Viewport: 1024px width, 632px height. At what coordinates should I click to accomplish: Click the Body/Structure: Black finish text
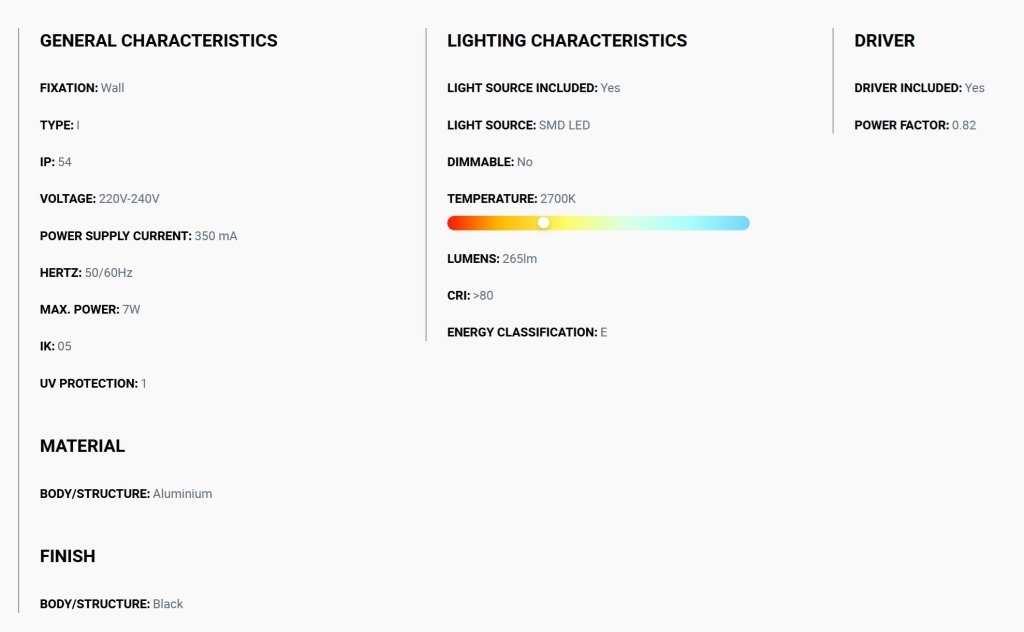point(111,605)
